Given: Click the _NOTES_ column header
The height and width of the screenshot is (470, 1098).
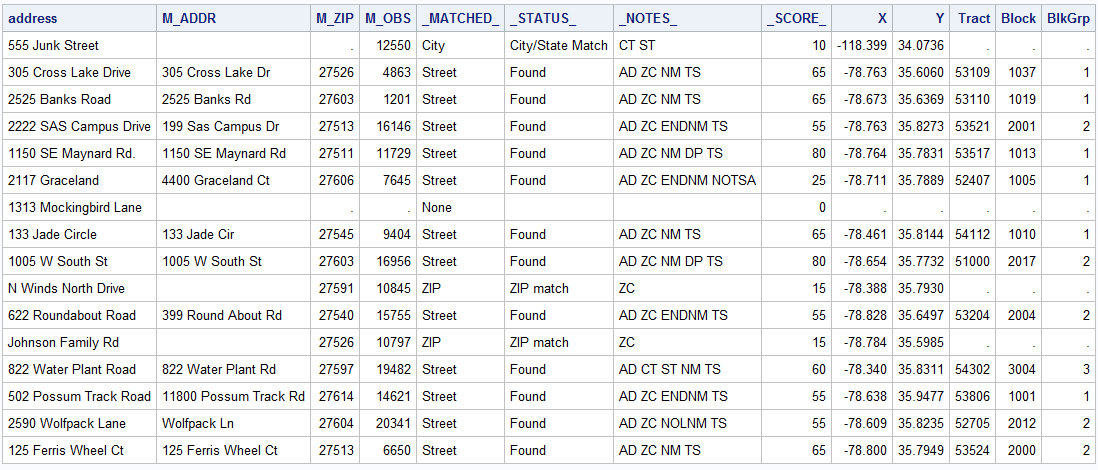Looking at the screenshot, I should 648,19.
